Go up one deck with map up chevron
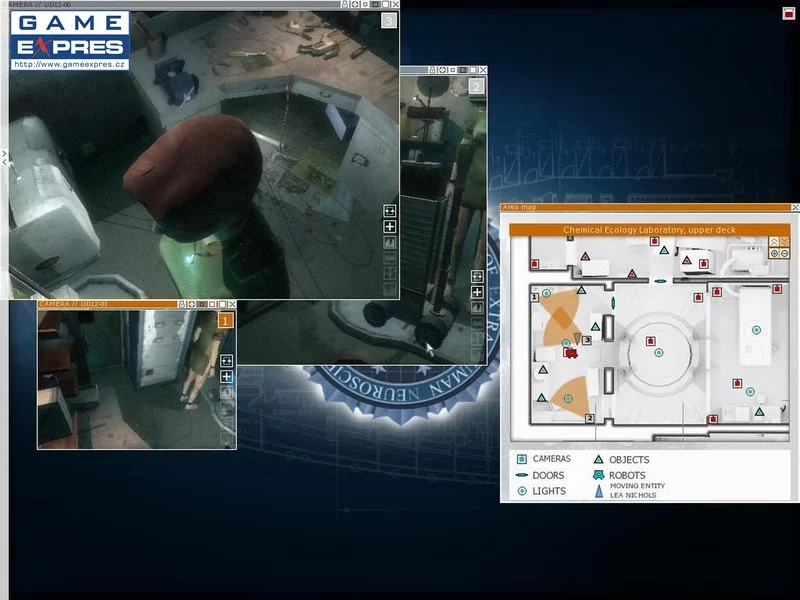The width and height of the screenshot is (800, 600). [773, 242]
